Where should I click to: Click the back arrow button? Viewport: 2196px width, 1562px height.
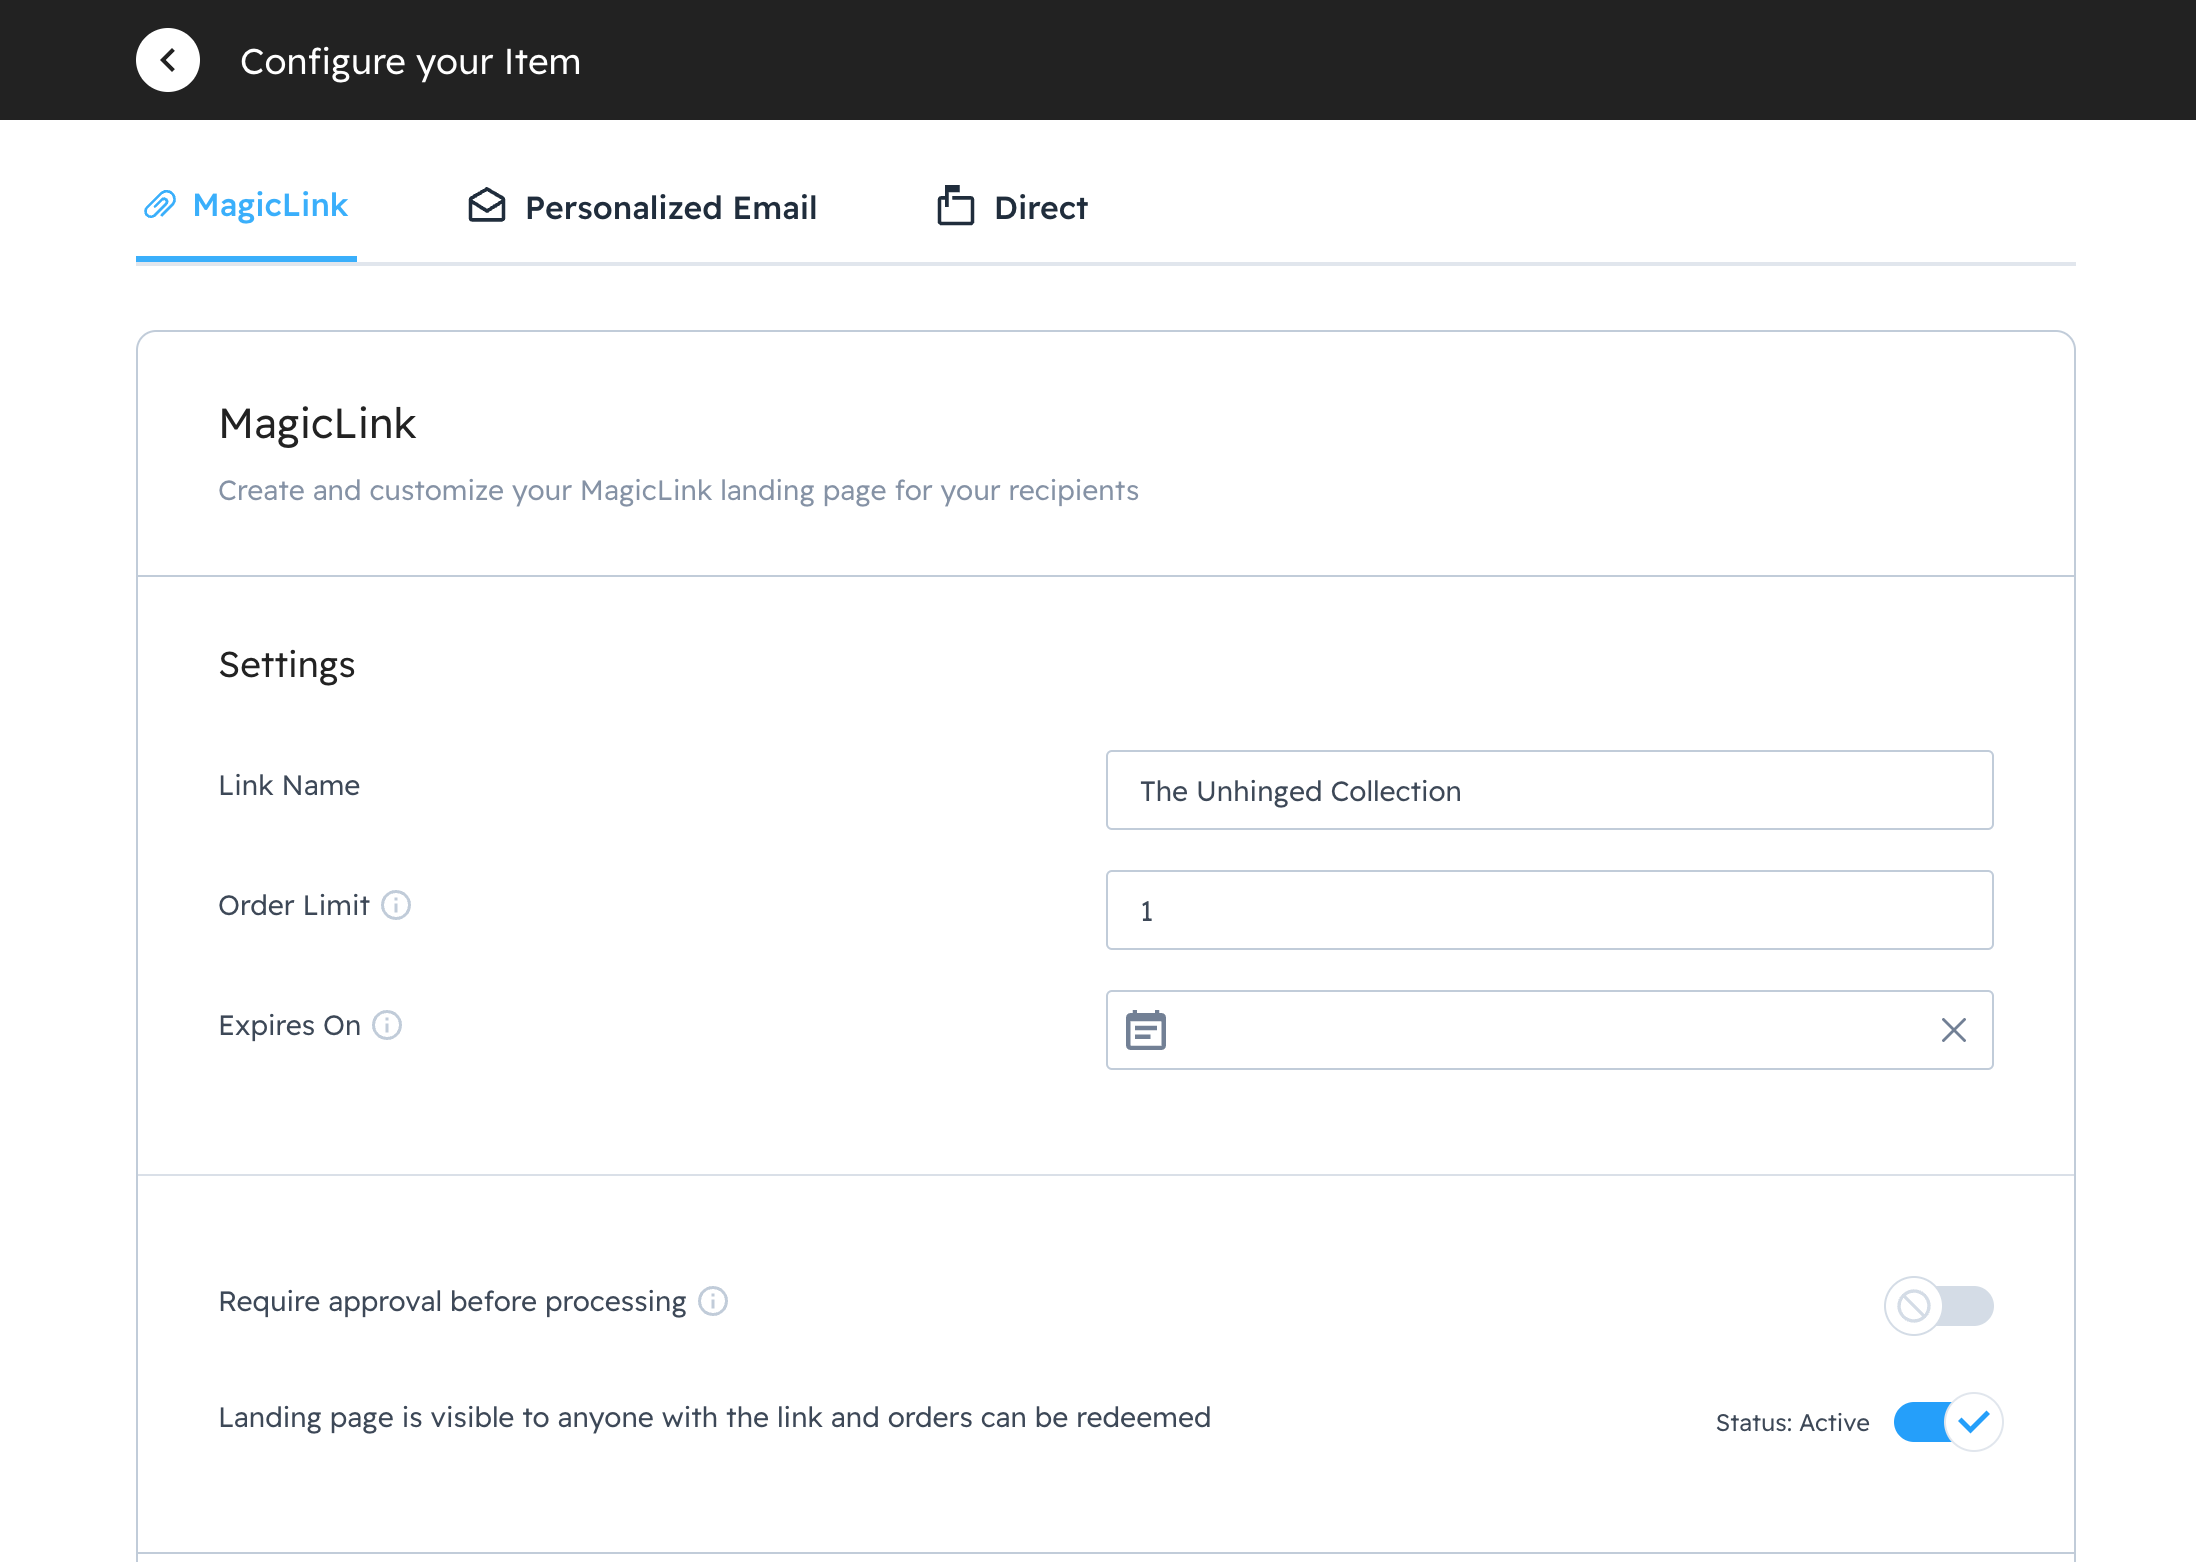[168, 61]
